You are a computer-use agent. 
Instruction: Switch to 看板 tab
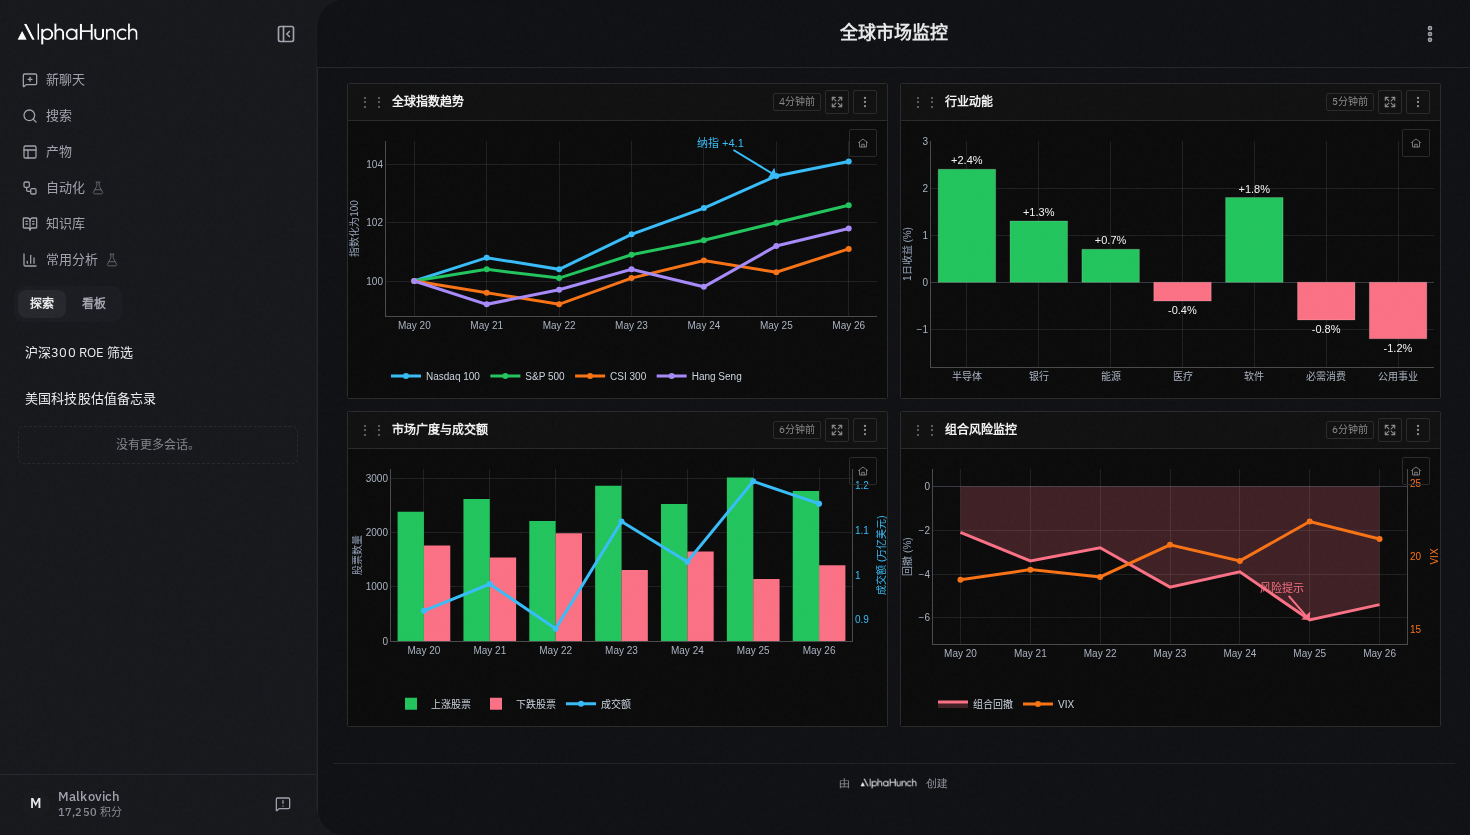click(94, 304)
